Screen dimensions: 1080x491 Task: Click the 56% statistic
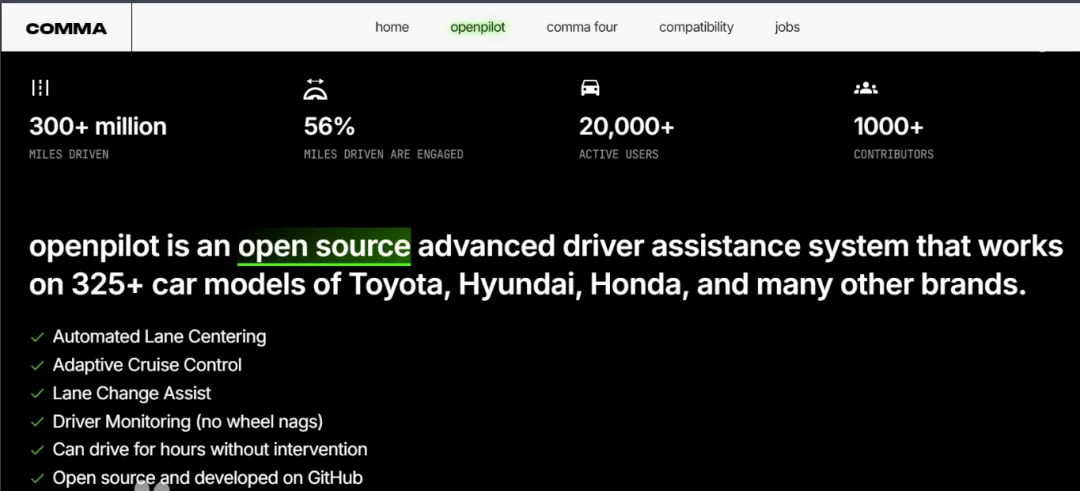(329, 127)
